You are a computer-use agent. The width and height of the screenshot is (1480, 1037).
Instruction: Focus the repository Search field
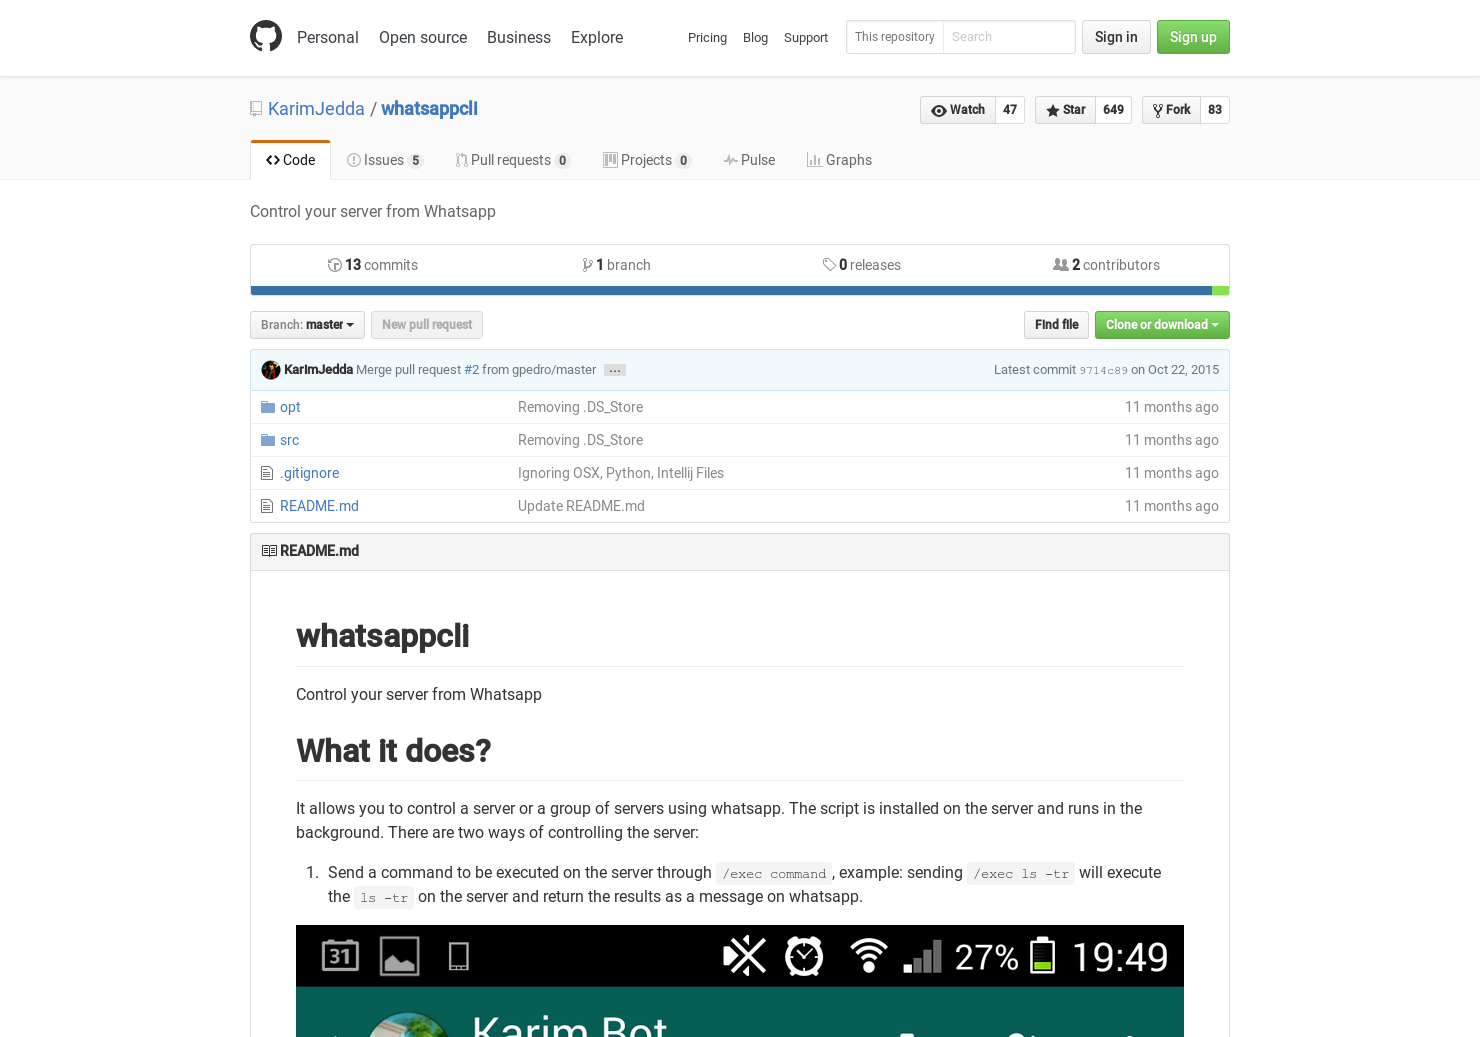1009,37
